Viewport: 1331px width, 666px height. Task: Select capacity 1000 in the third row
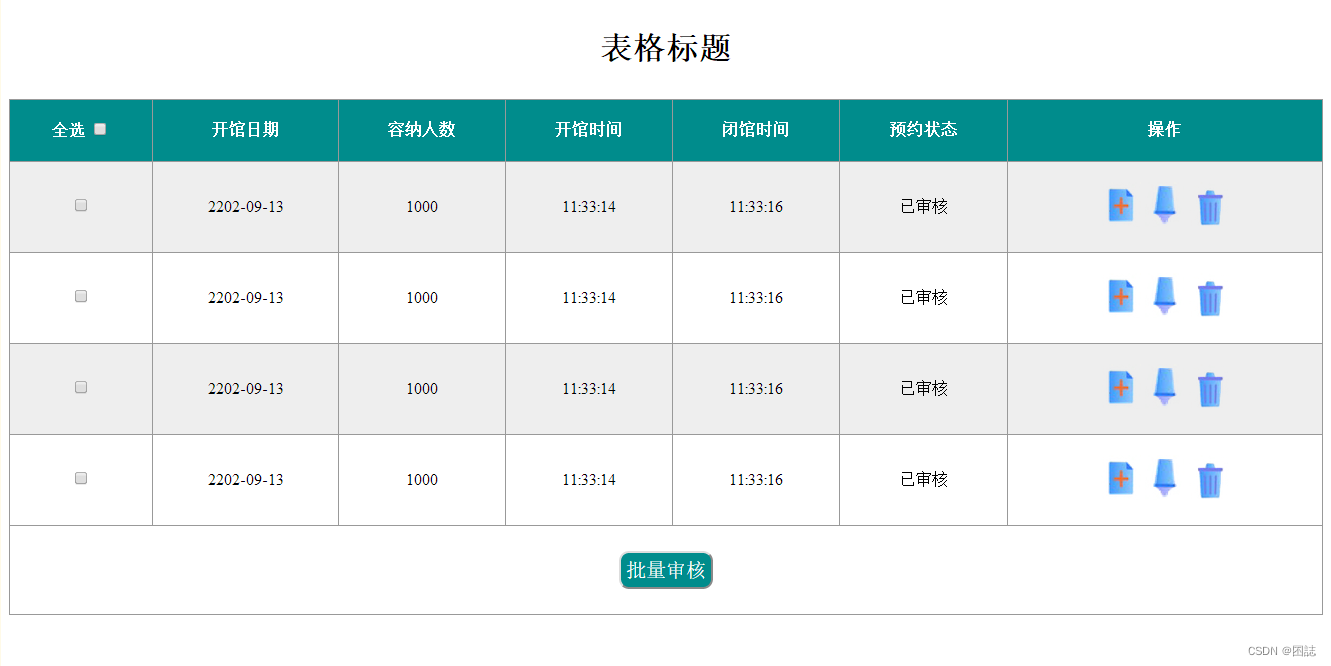coord(422,389)
